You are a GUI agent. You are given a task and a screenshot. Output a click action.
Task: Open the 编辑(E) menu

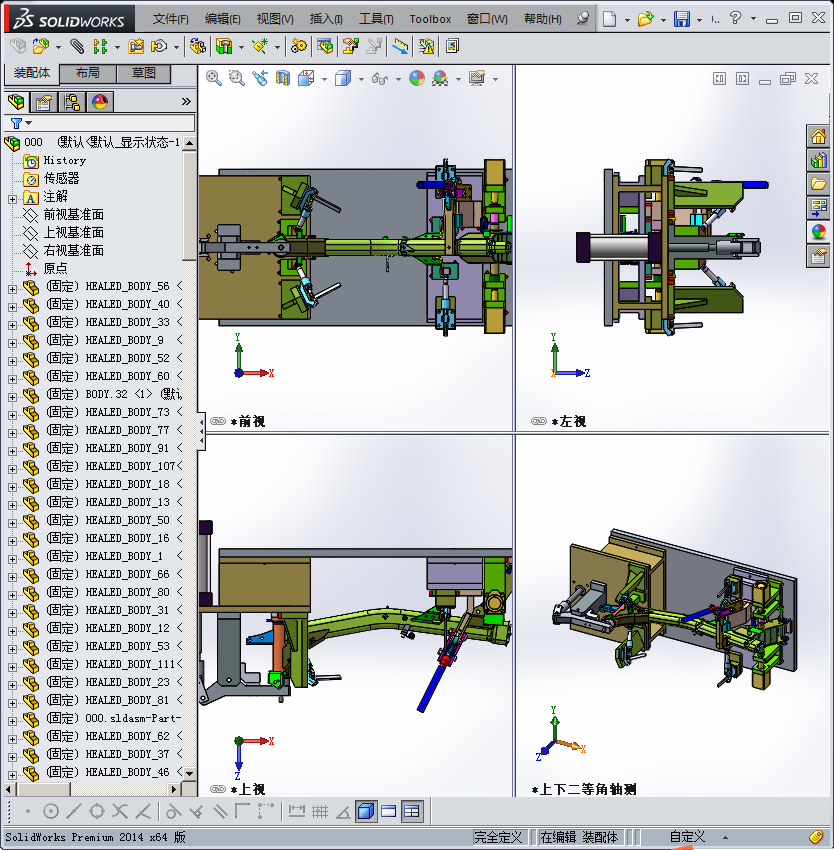click(x=222, y=19)
